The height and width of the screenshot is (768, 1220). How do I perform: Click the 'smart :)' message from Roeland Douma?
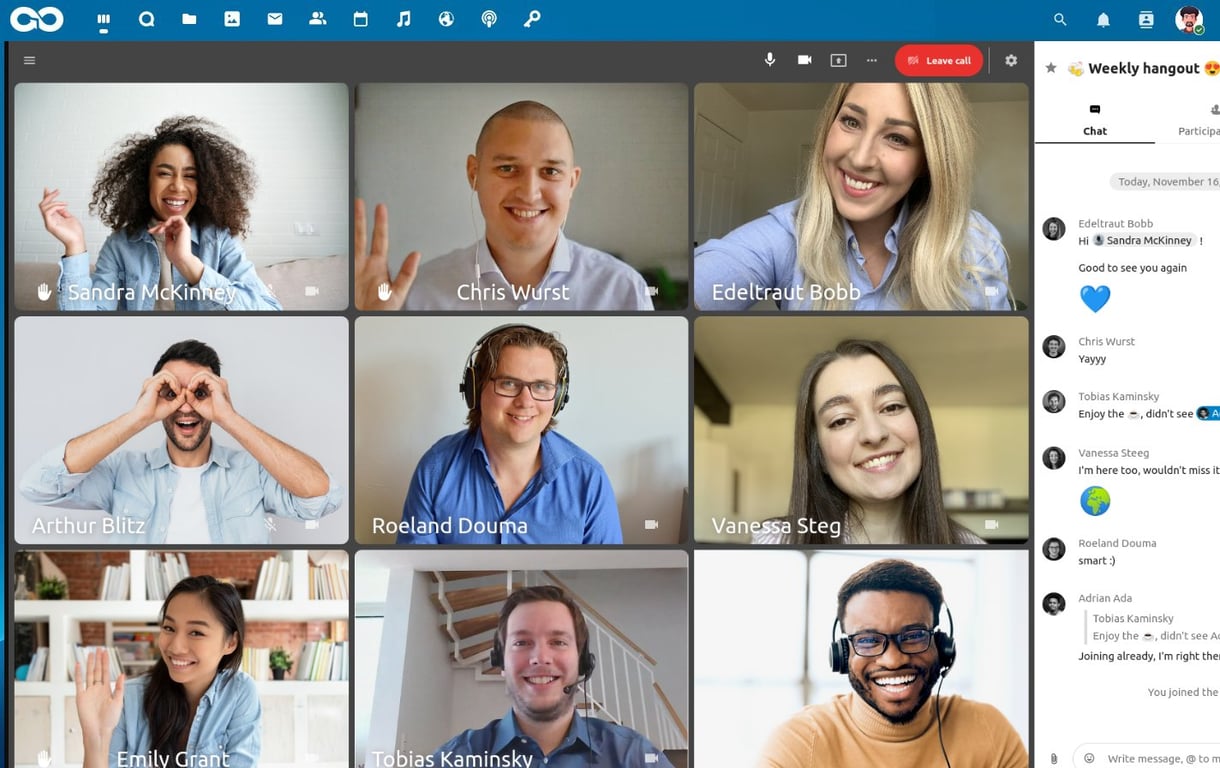[x=1096, y=561]
